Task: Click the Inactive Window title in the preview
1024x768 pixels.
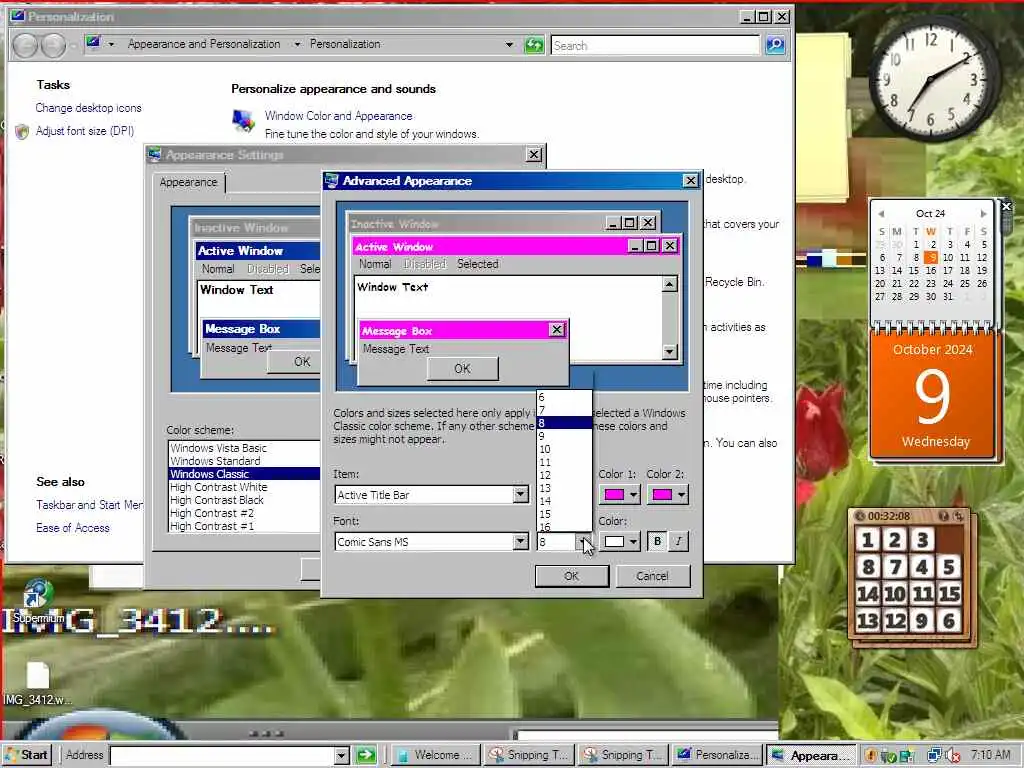Action: click(x=394, y=224)
